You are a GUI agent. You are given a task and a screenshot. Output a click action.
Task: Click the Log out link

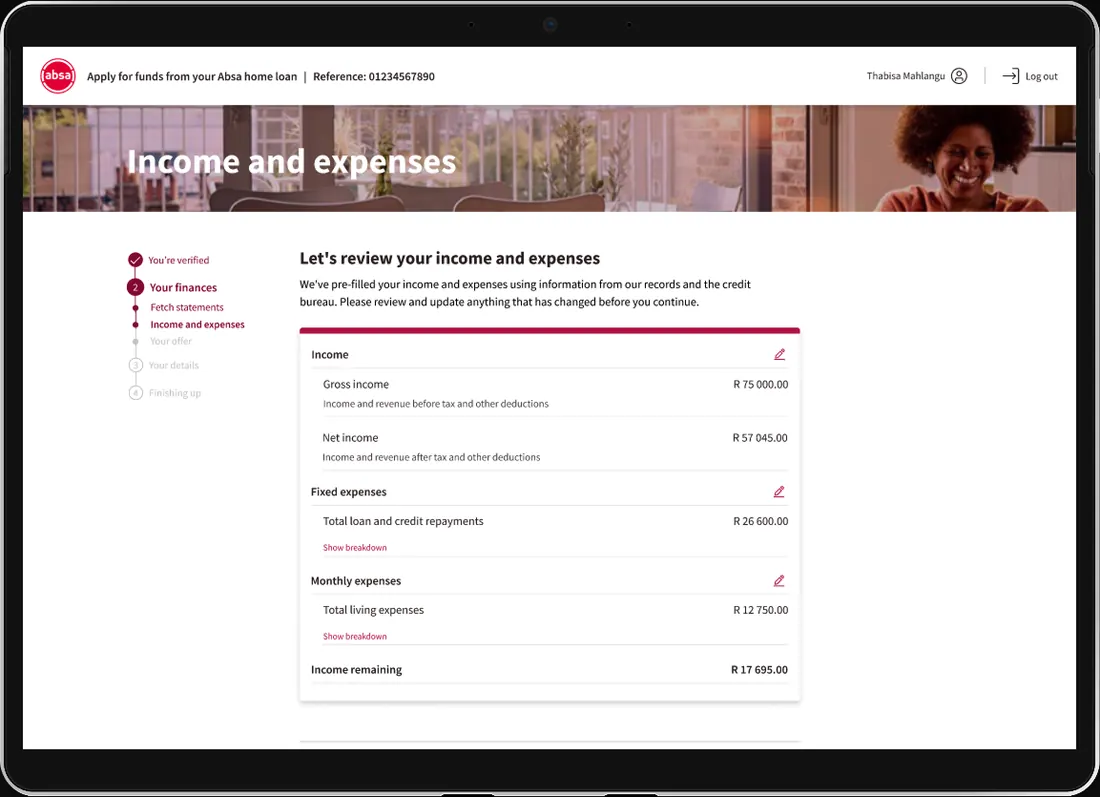1041,76
